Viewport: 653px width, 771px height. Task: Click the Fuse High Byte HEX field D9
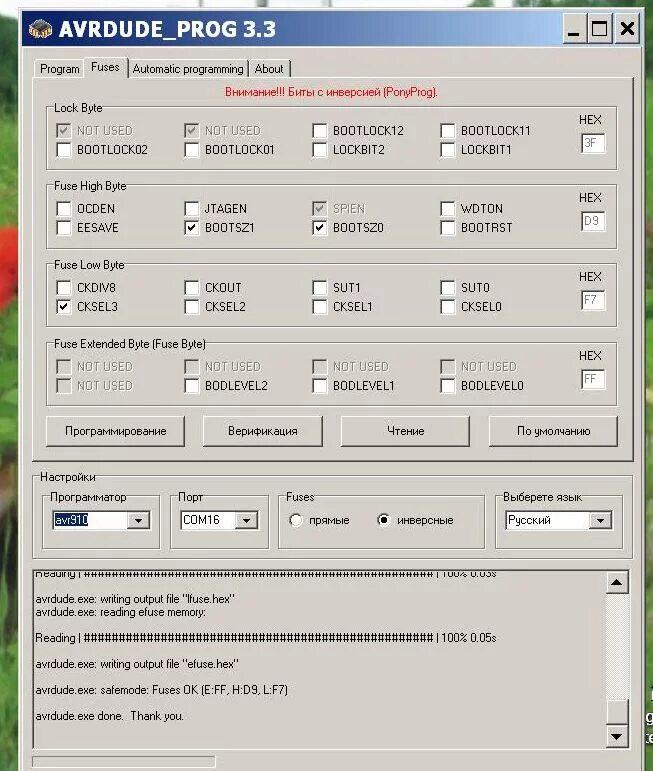[x=593, y=221]
